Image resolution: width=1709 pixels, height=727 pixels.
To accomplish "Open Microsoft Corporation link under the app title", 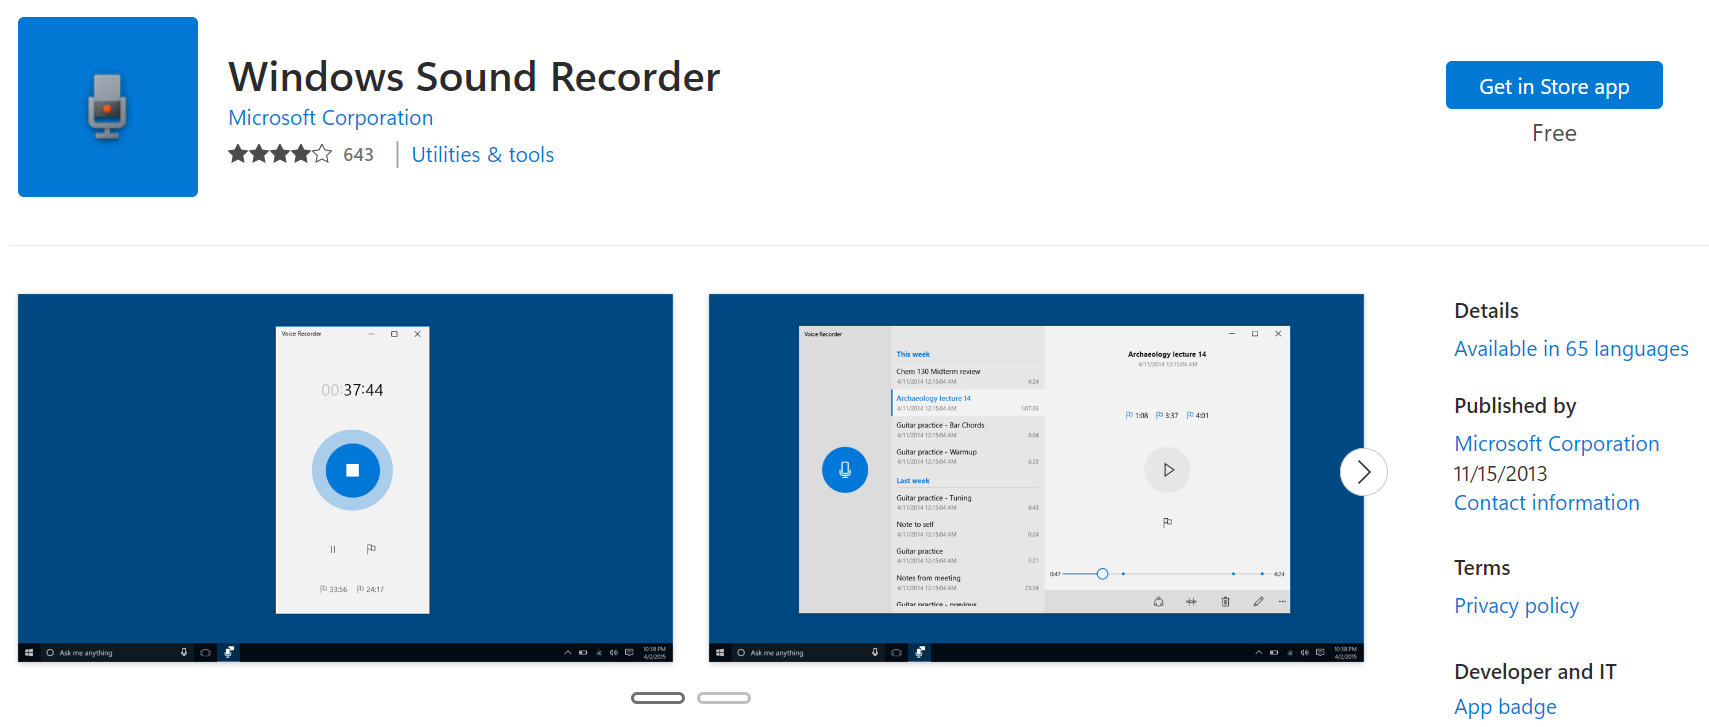I will coord(330,118).
